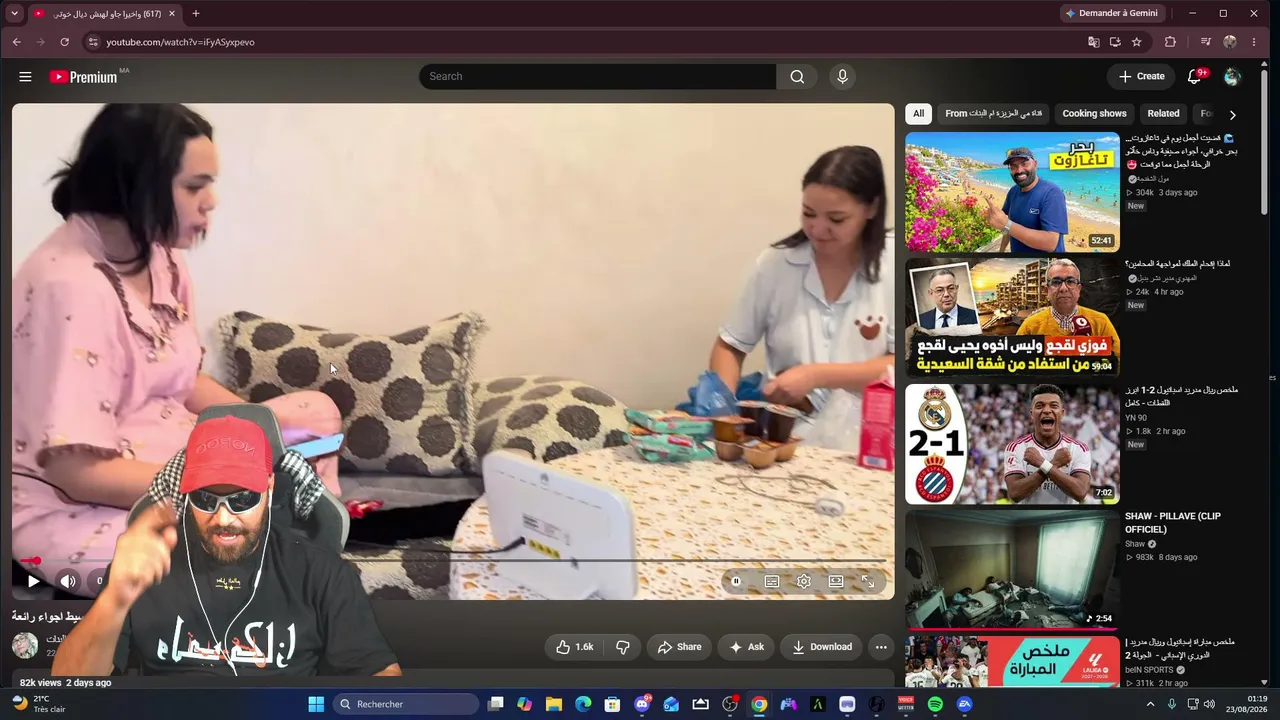Select the Related filter chip
1280x720 pixels.
pos(1163,114)
